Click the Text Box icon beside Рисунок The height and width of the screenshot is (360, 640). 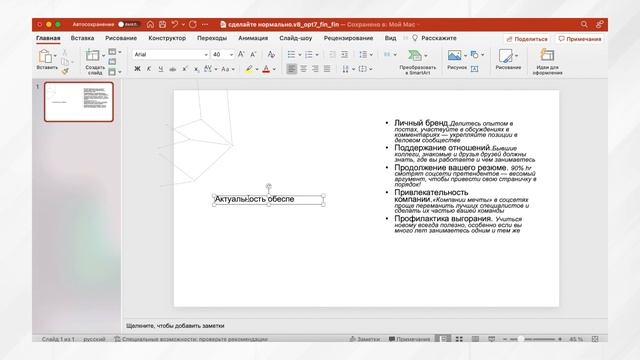[x=474, y=69]
